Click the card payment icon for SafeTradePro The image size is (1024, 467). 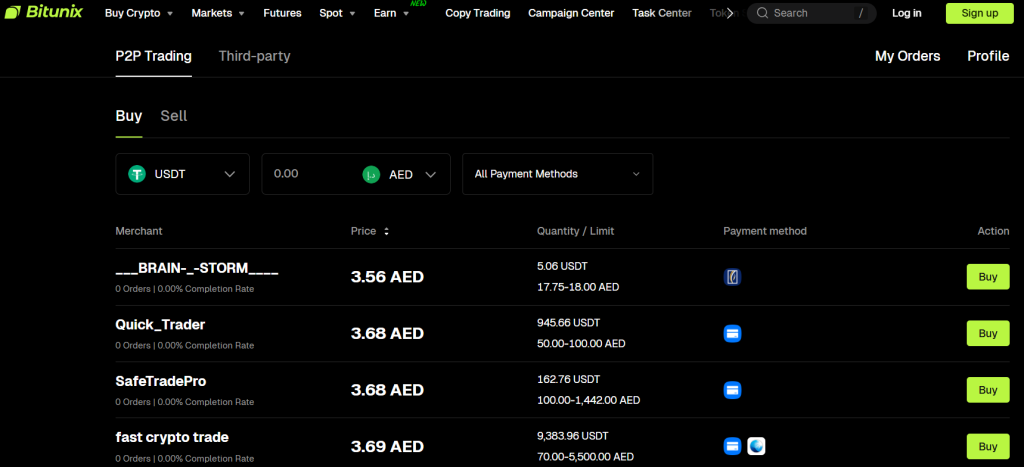click(x=733, y=391)
